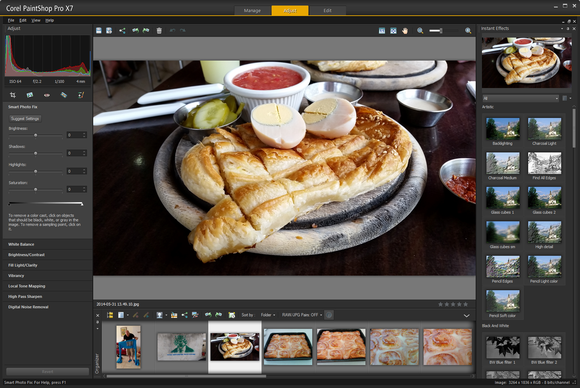The image size is (580, 388).
Task: Click the Save icon in the top toolbar
Action: (99, 31)
